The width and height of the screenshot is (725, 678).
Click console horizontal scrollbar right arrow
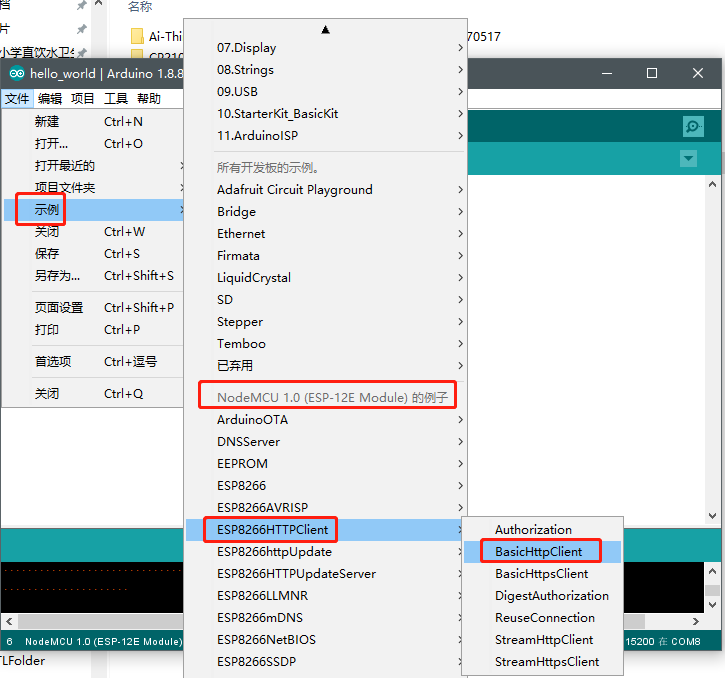pos(696,621)
